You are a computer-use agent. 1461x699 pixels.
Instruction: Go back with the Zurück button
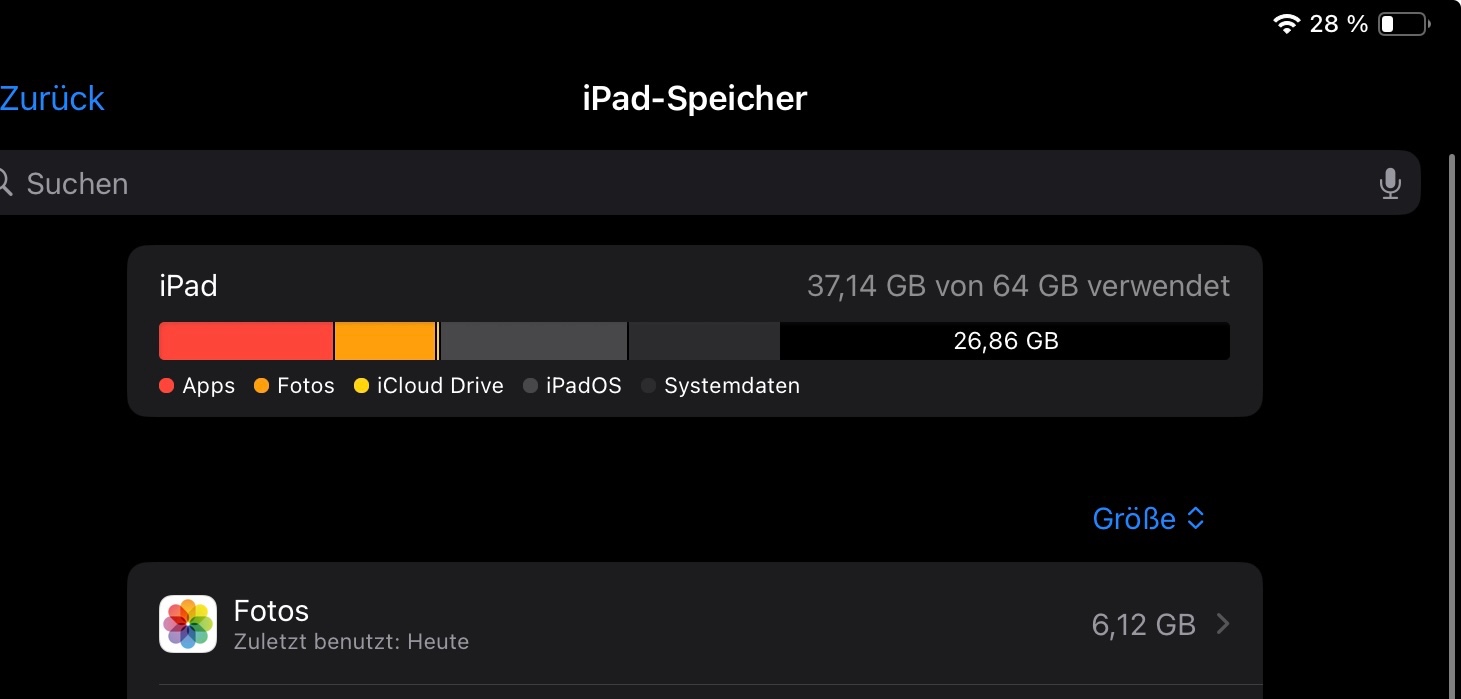click(52, 98)
